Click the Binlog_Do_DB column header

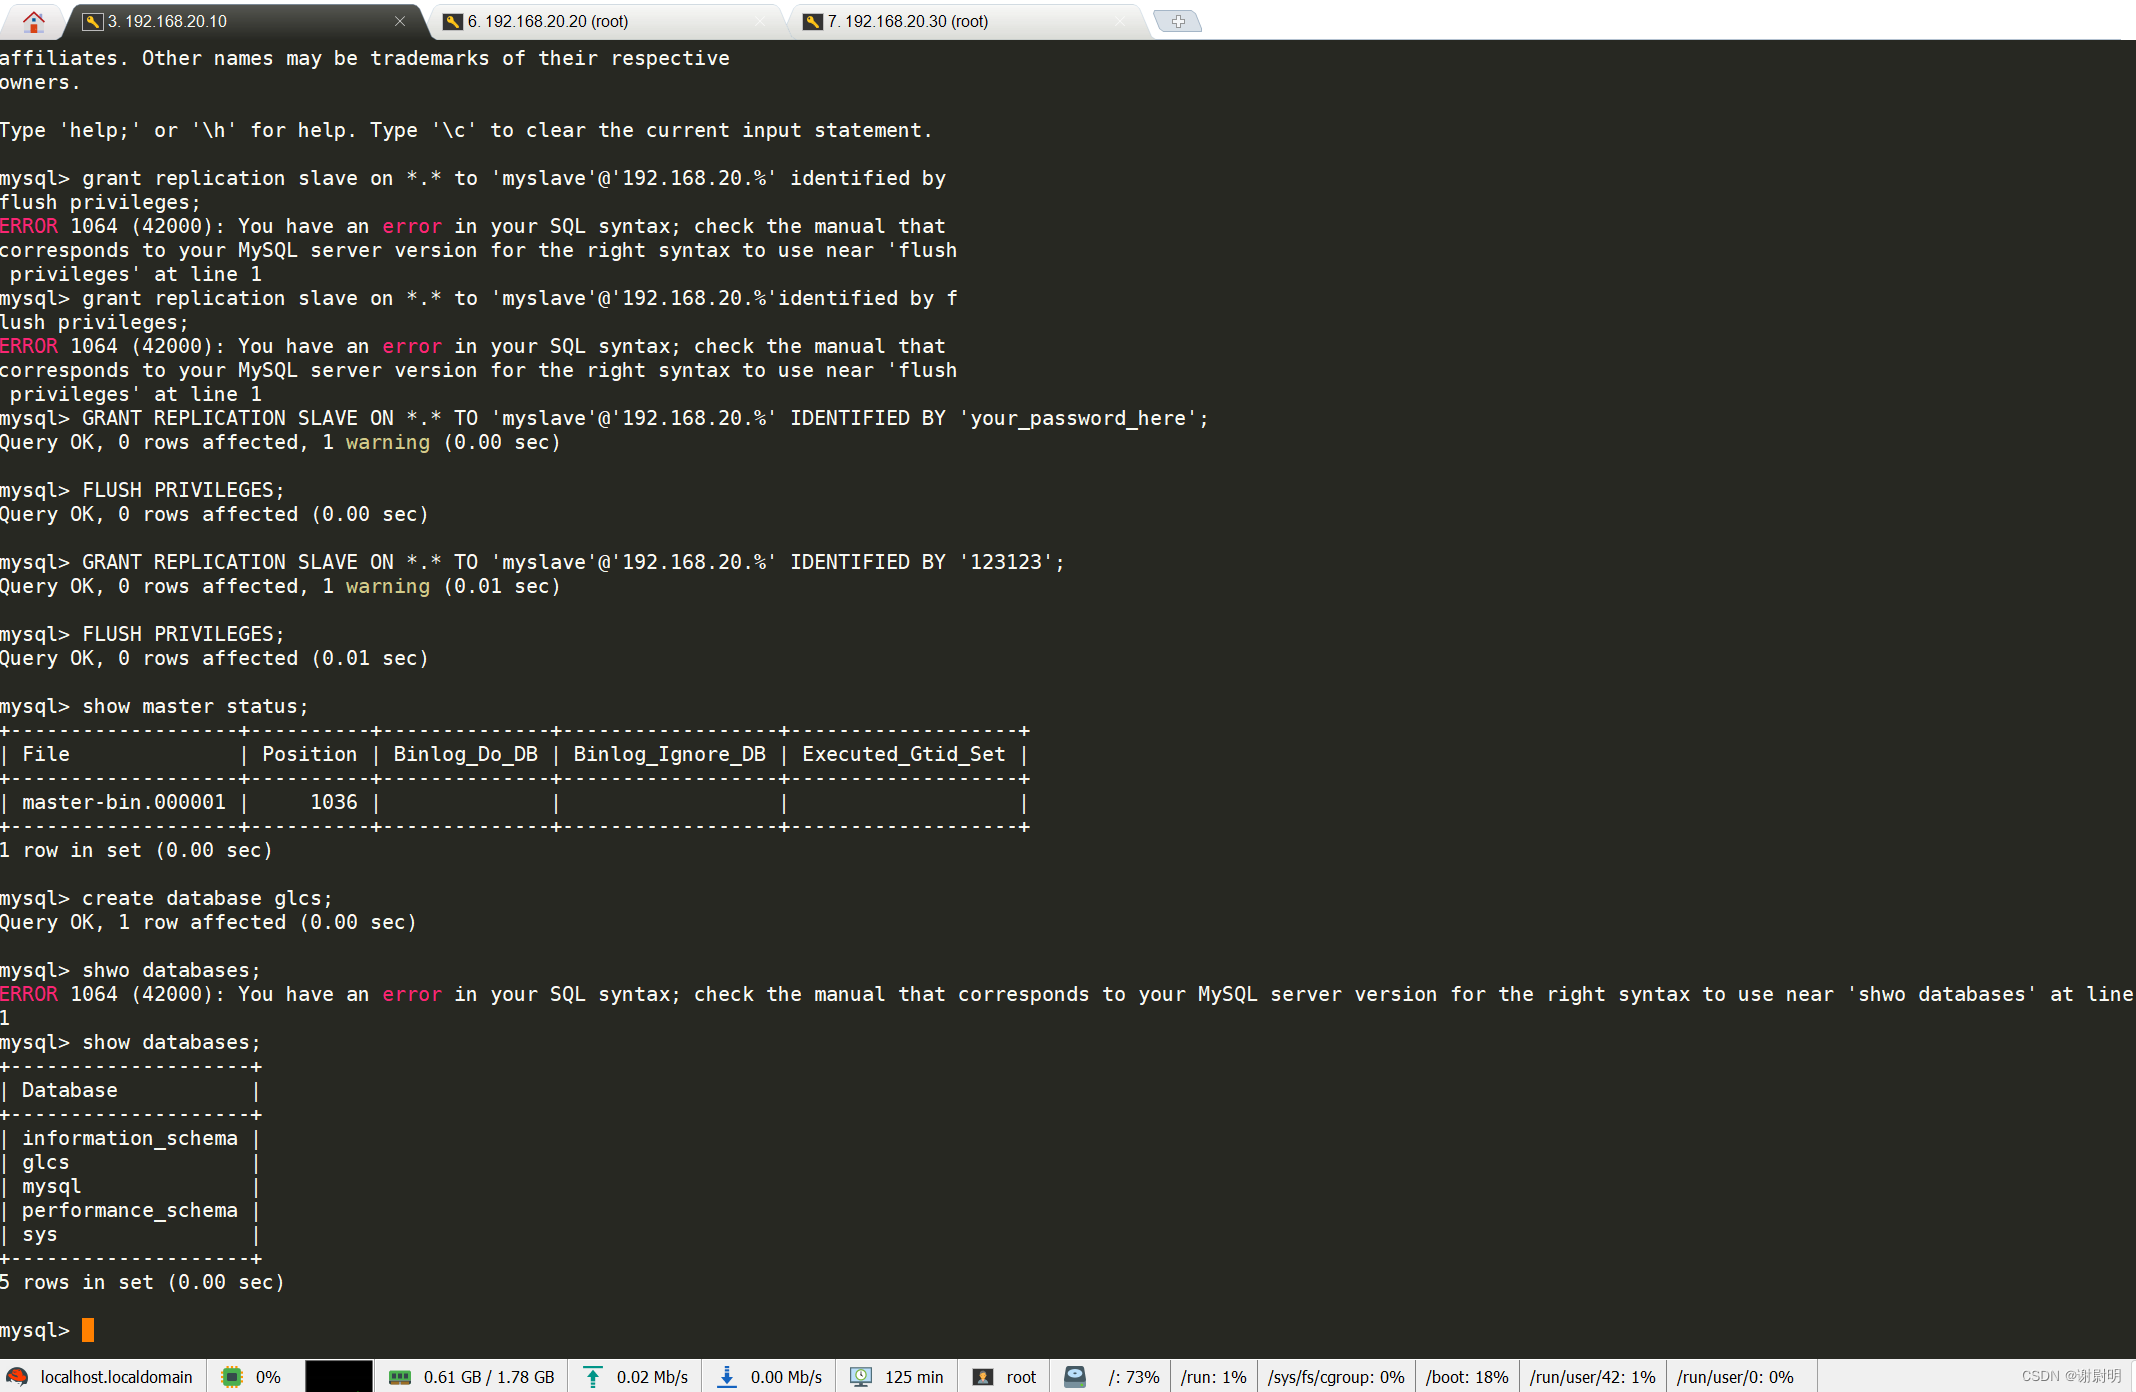tap(466, 754)
